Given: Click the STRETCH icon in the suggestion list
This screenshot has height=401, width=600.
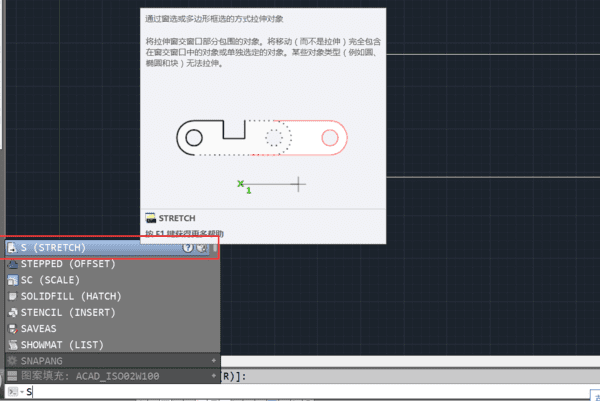Looking at the screenshot, I should pyautogui.click(x=12, y=248).
